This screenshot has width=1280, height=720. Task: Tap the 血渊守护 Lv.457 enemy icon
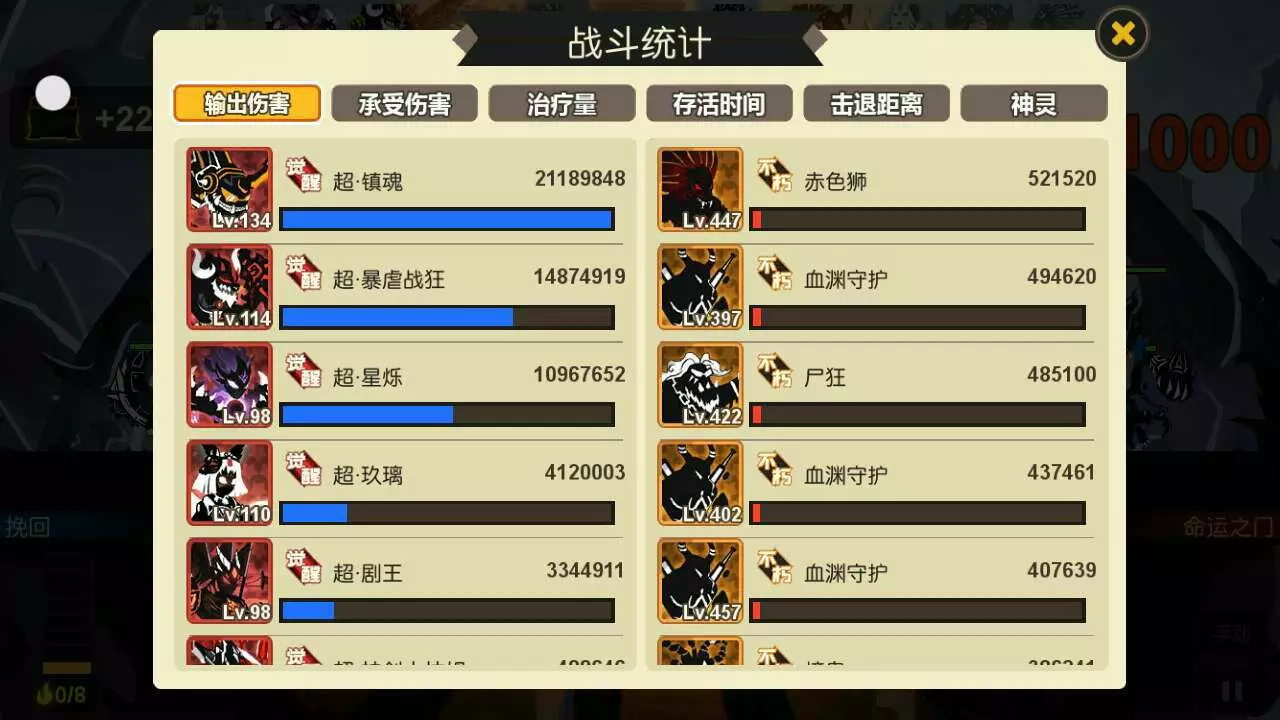coord(700,581)
